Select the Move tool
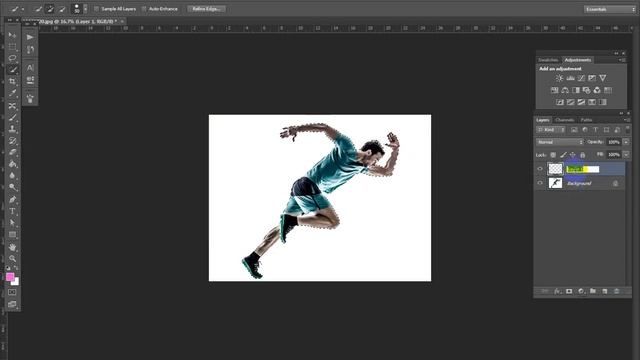 click(x=12, y=36)
